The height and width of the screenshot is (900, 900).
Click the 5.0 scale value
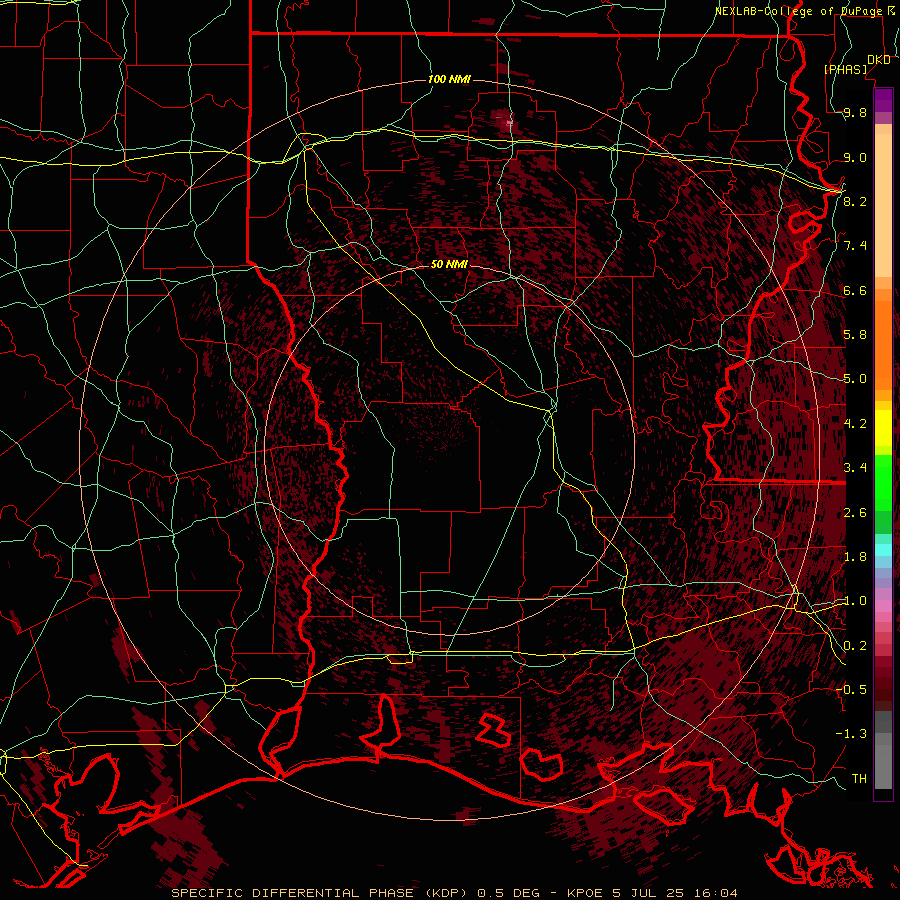click(x=855, y=379)
